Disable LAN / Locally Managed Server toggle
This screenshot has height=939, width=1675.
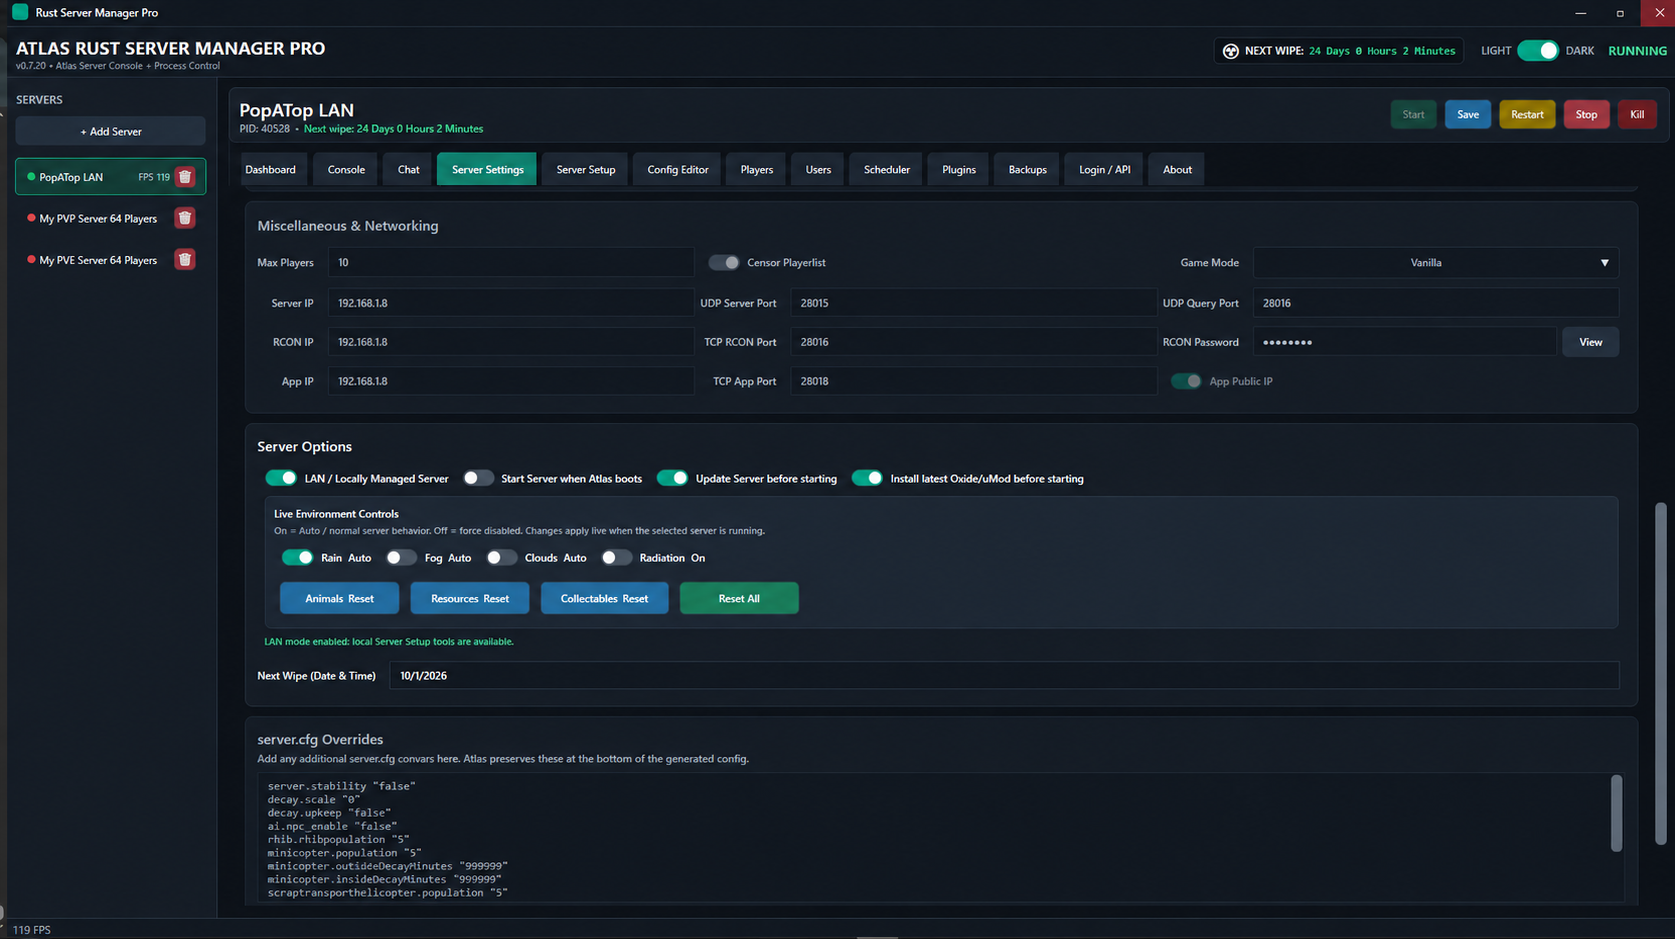281,478
